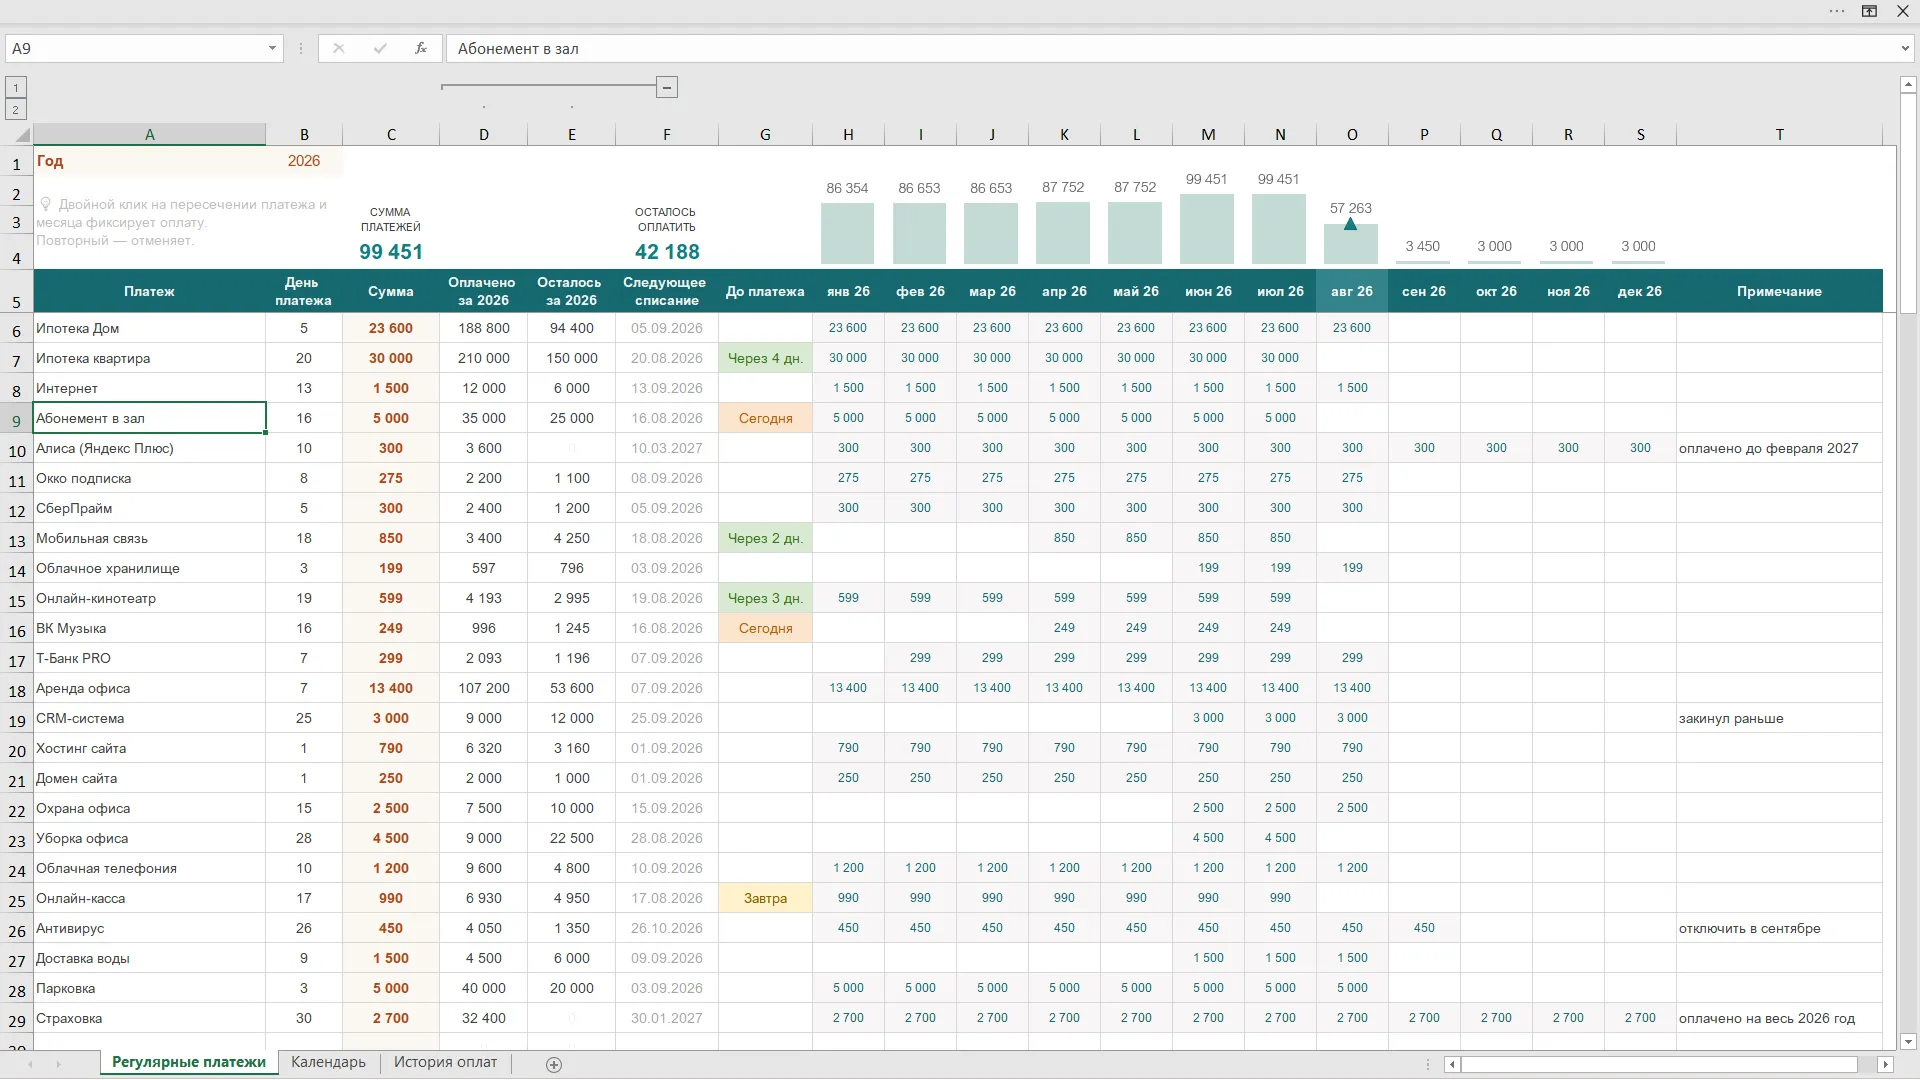Click the formula bar confirm checkmark
The height and width of the screenshot is (1080, 1920).
coord(380,48)
